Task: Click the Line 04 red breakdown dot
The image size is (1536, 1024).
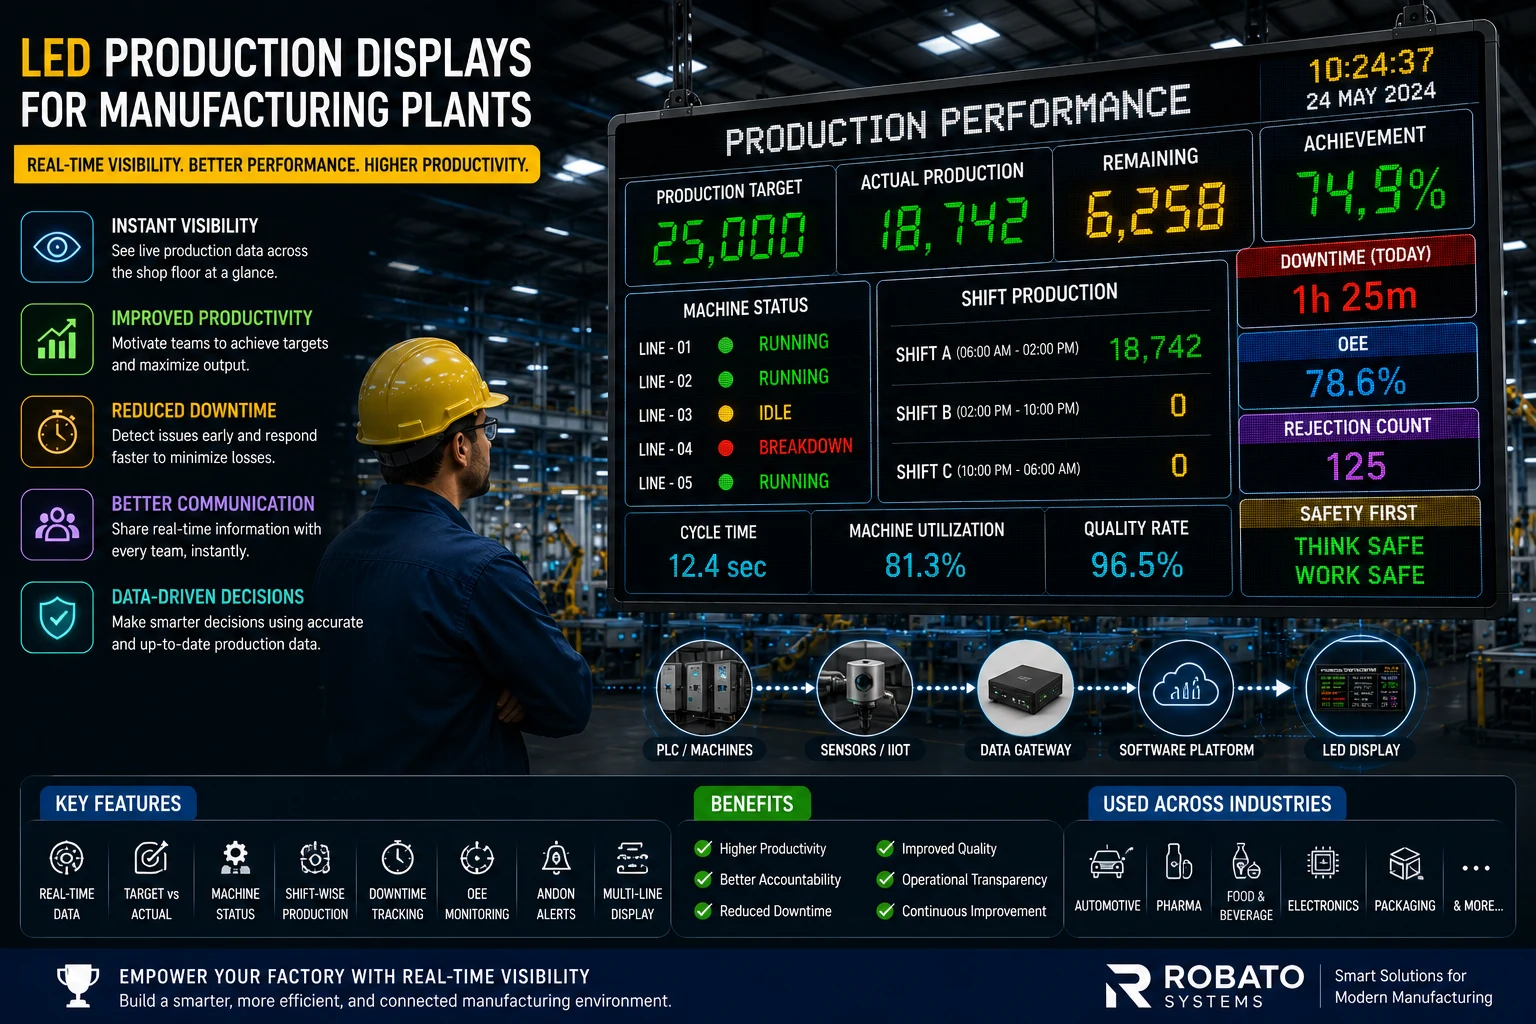Action: pyautogui.click(x=726, y=448)
